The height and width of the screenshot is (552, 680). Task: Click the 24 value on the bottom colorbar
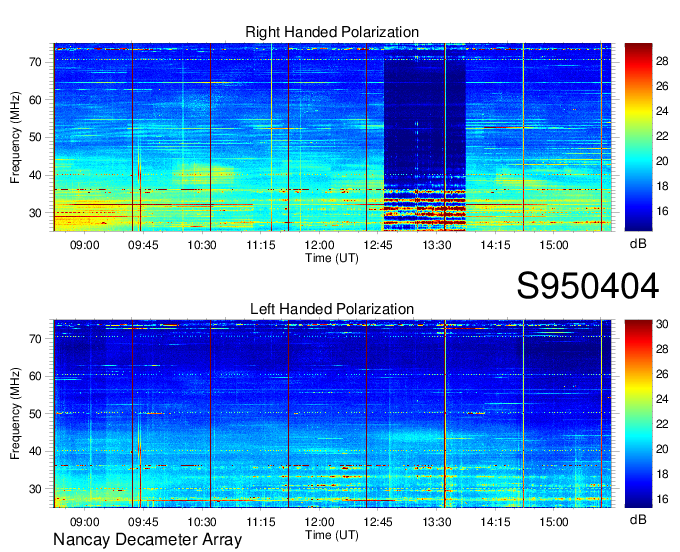[662, 399]
